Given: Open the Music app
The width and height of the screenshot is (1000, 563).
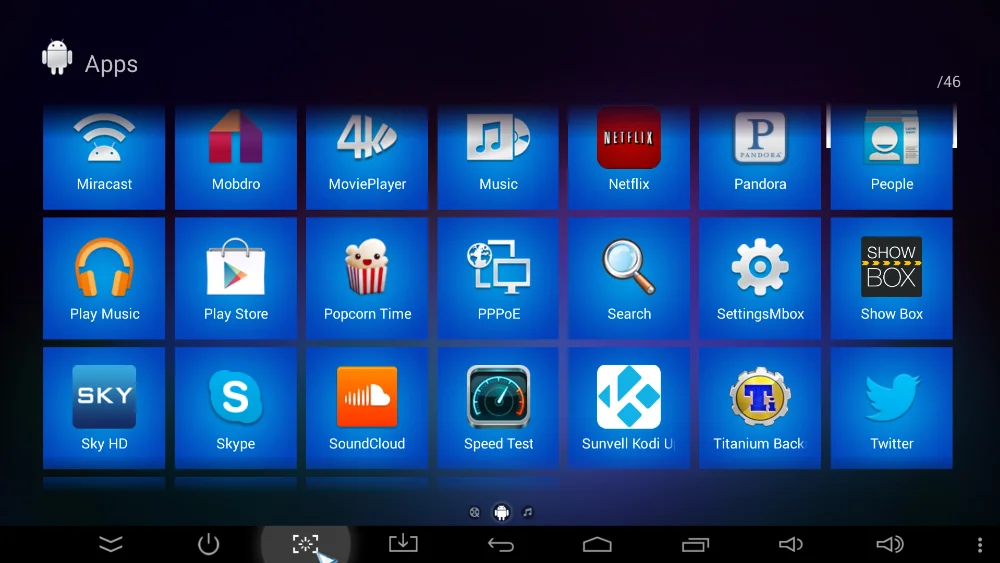Looking at the screenshot, I should [498, 157].
